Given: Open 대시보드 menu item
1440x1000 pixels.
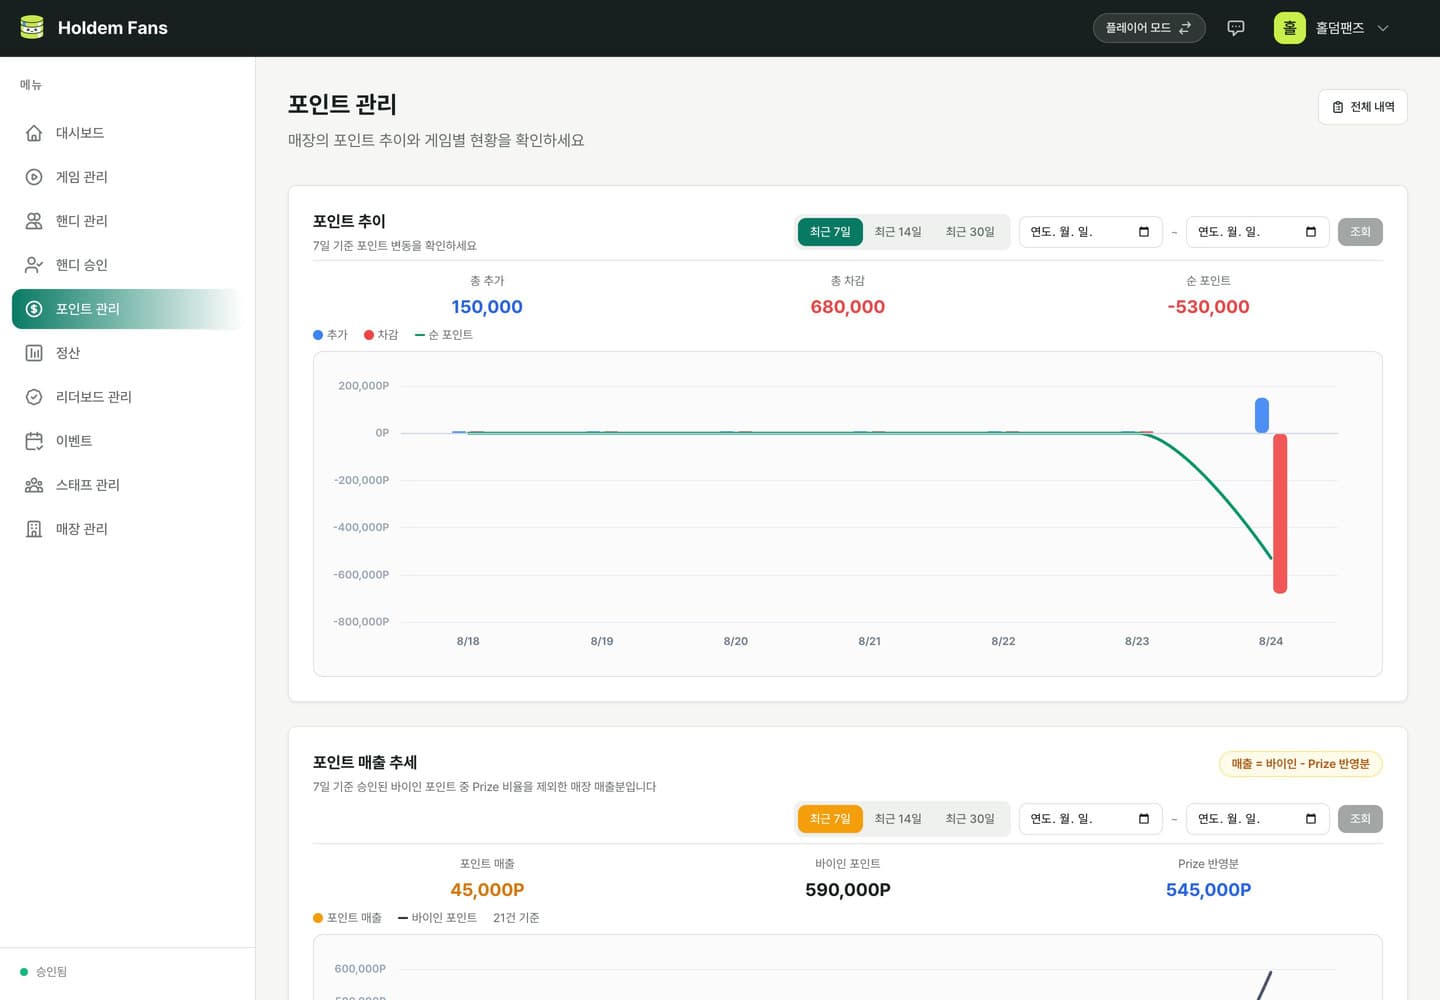Looking at the screenshot, I should click(127, 133).
